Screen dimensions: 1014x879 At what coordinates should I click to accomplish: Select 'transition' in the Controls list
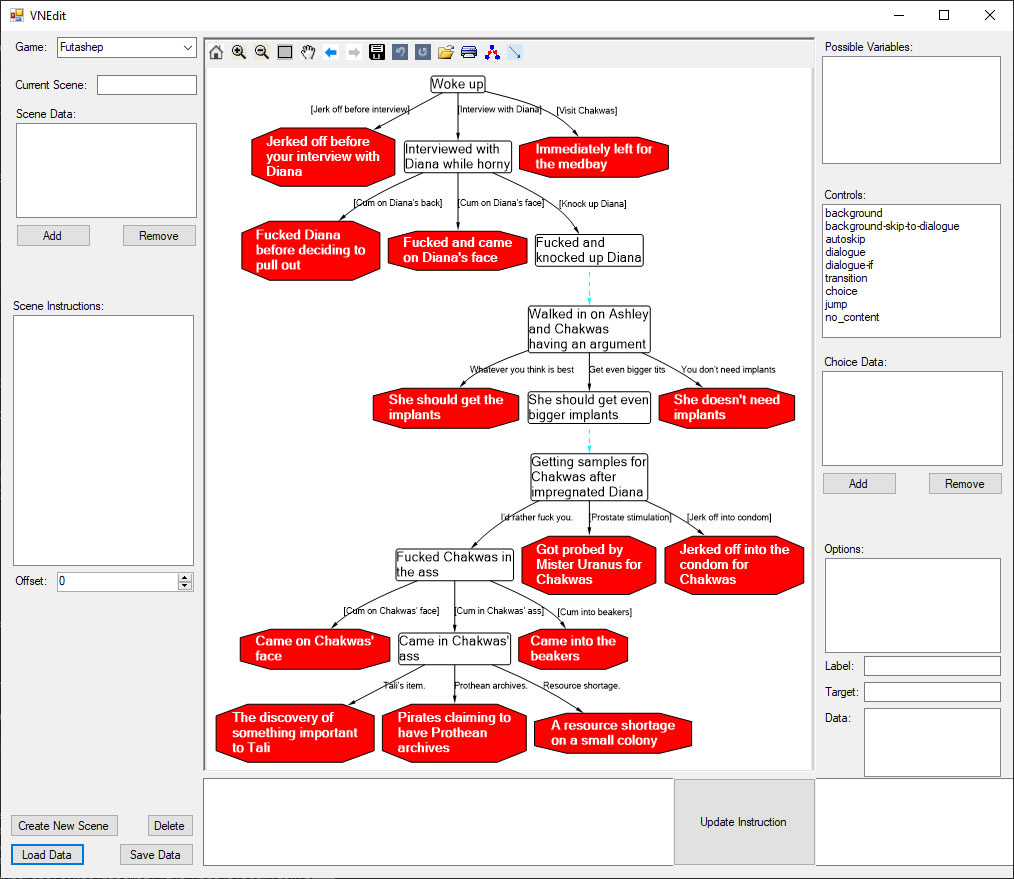(x=846, y=278)
